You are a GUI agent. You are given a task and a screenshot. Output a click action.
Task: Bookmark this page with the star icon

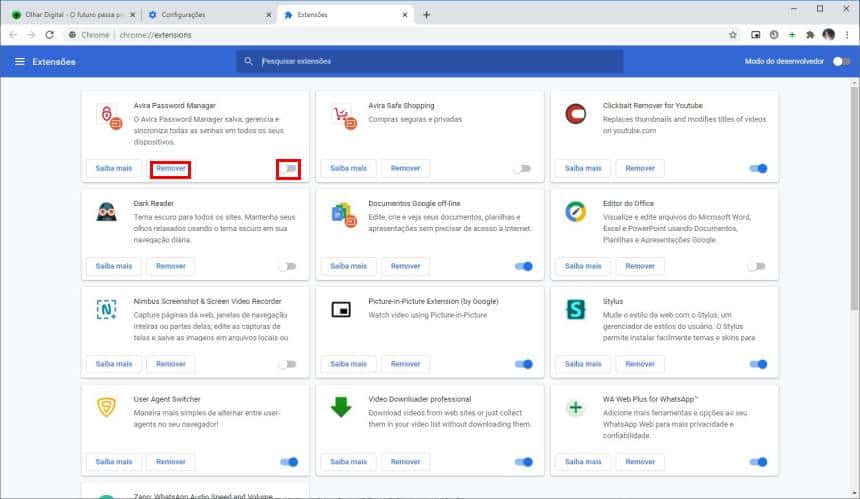(x=733, y=35)
